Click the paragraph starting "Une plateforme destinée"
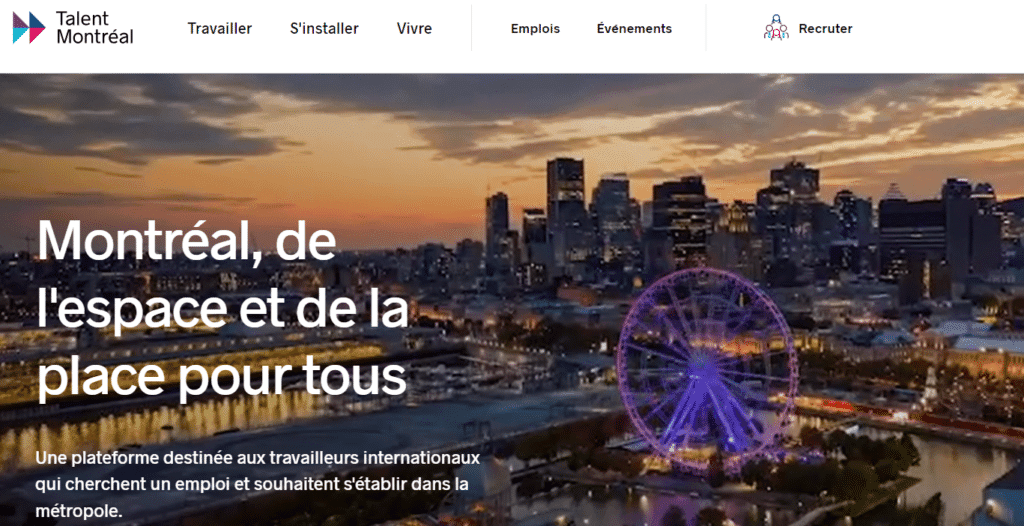This screenshot has height=526, width=1024. [258, 484]
